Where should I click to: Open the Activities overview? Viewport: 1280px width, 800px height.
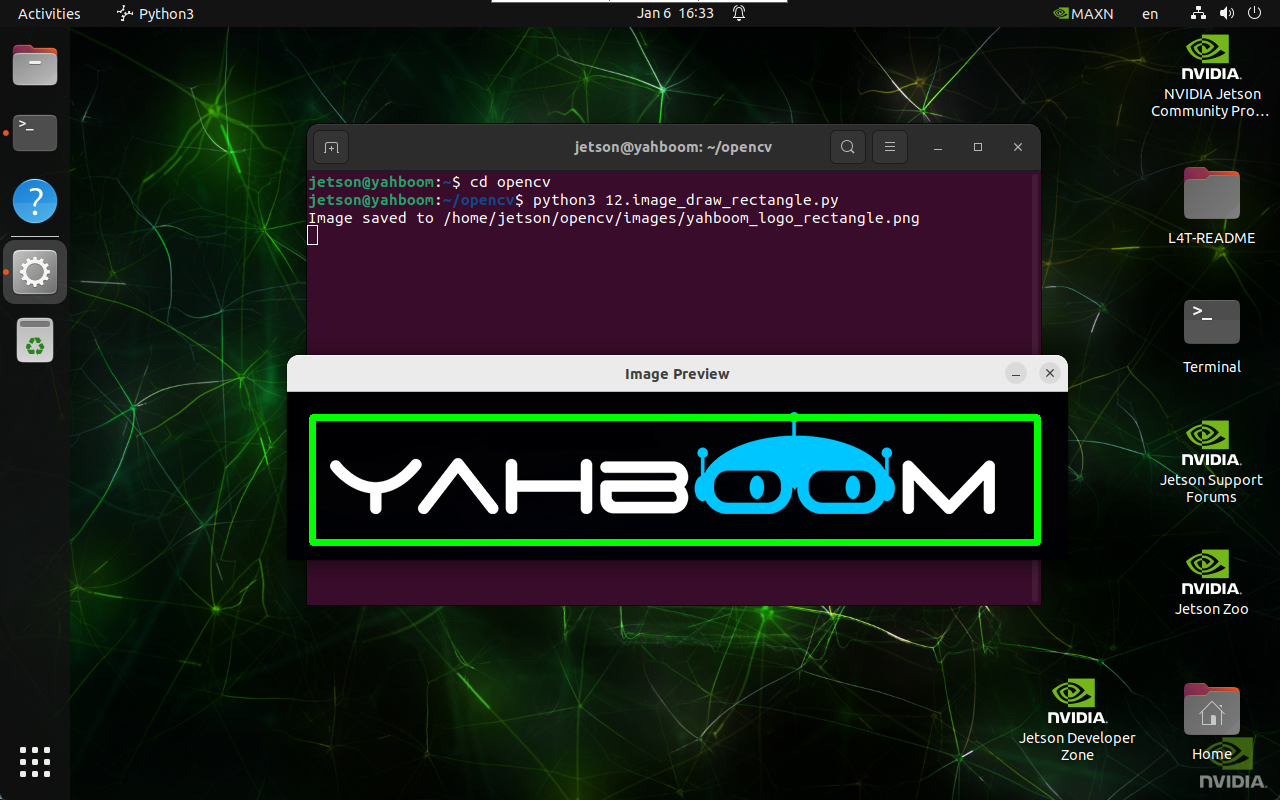point(49,14)
